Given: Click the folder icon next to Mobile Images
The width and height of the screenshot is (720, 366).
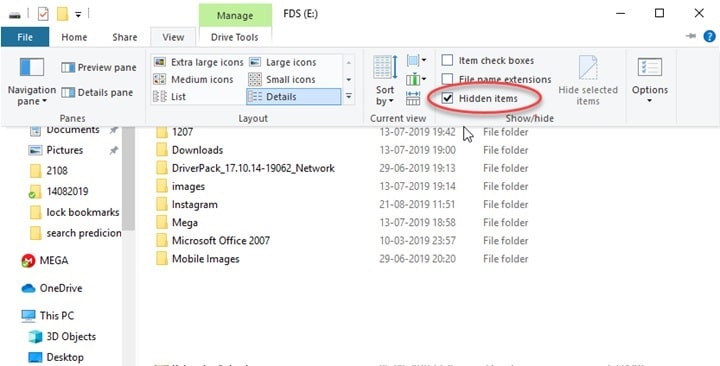Looking at the screenshot, I should click(162, 259).
